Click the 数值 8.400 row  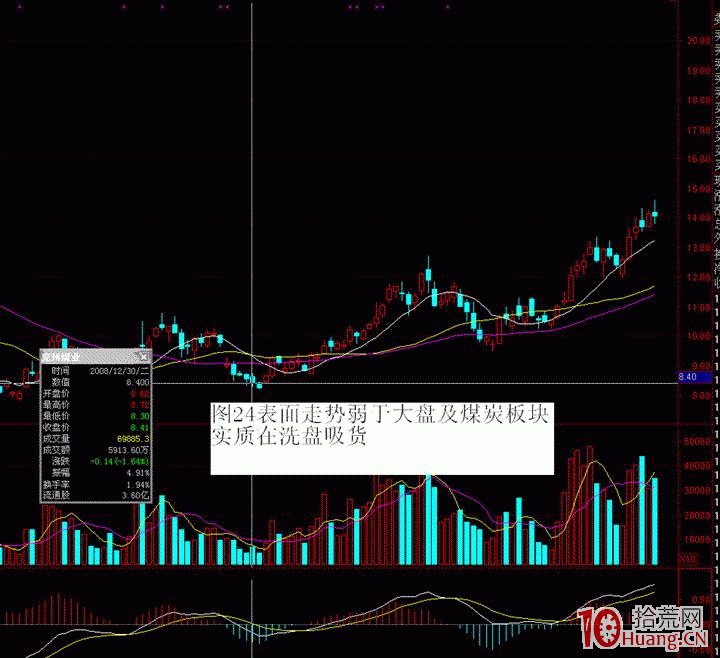95,382
